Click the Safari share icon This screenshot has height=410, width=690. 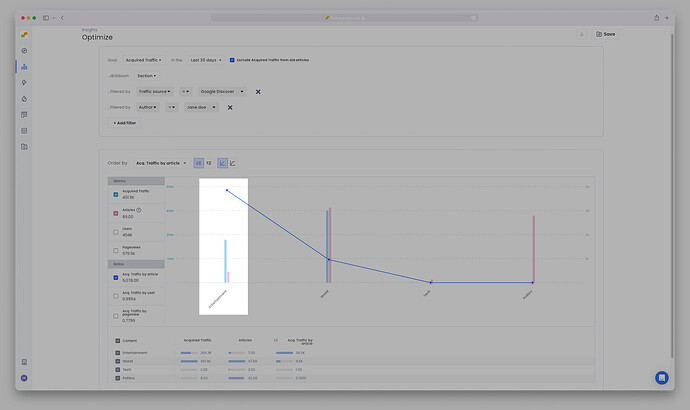coord(657,18)
